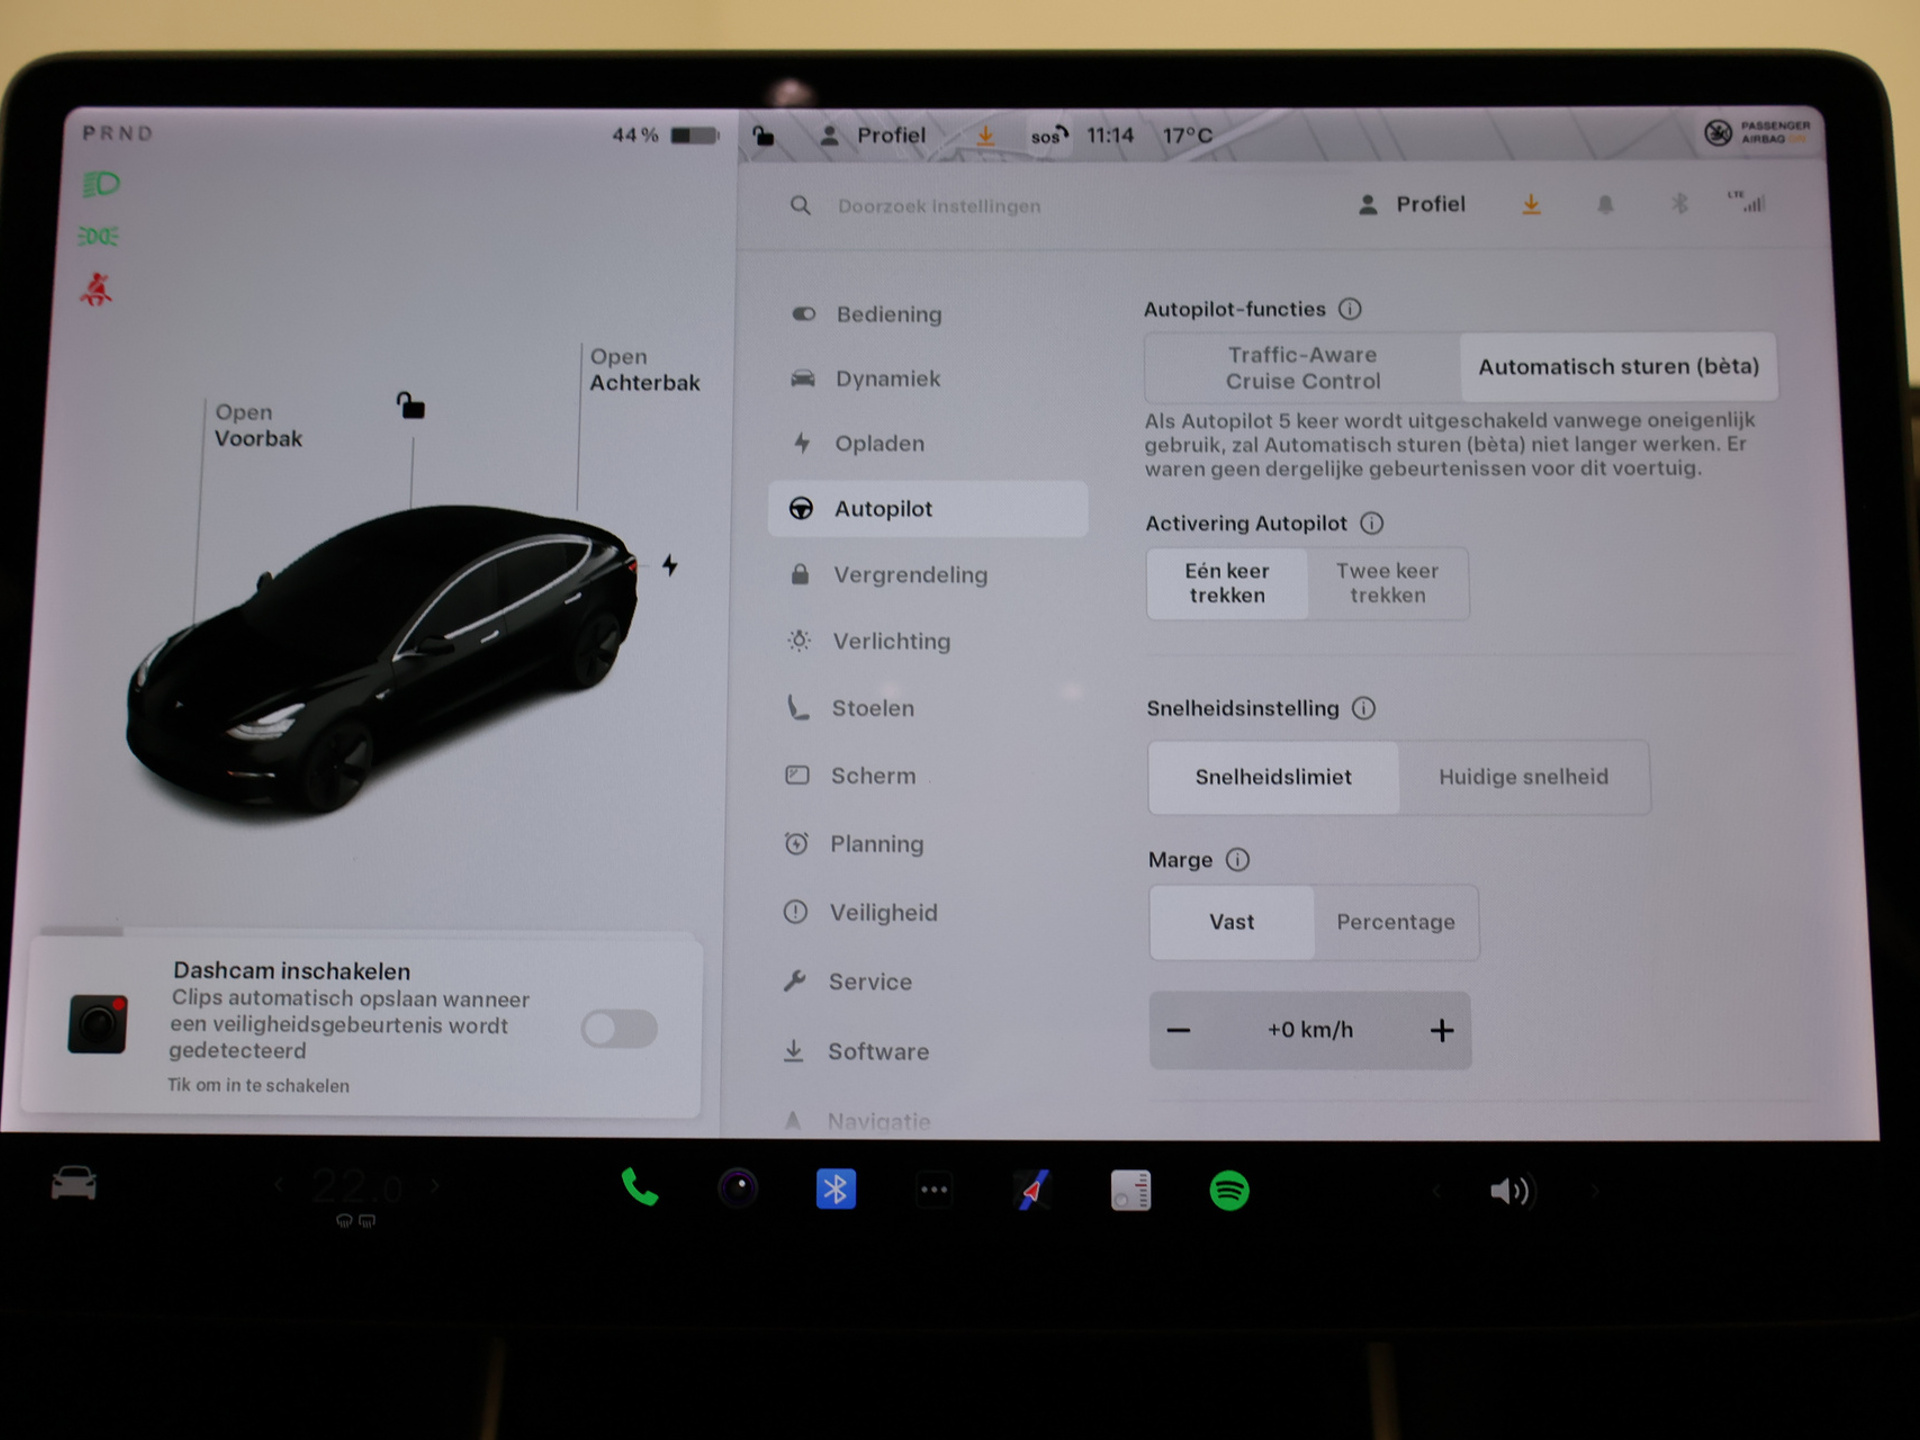Tap the volume speaker icon

[x=1511, y=1191]
